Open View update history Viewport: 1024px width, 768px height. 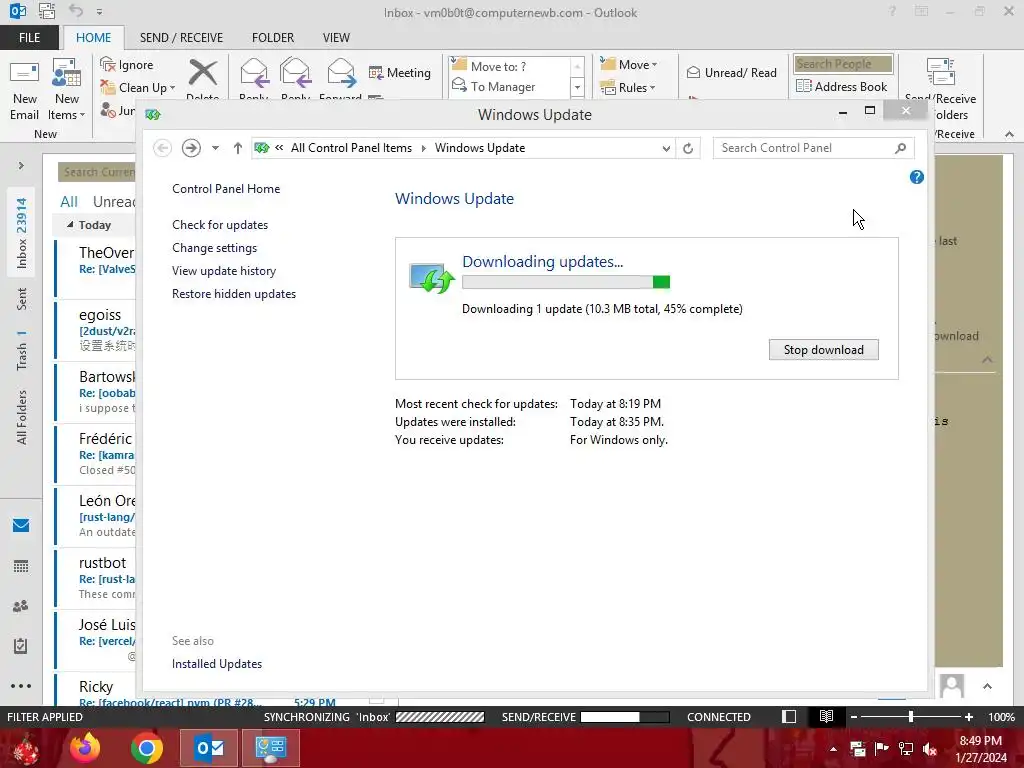(224, 271)
